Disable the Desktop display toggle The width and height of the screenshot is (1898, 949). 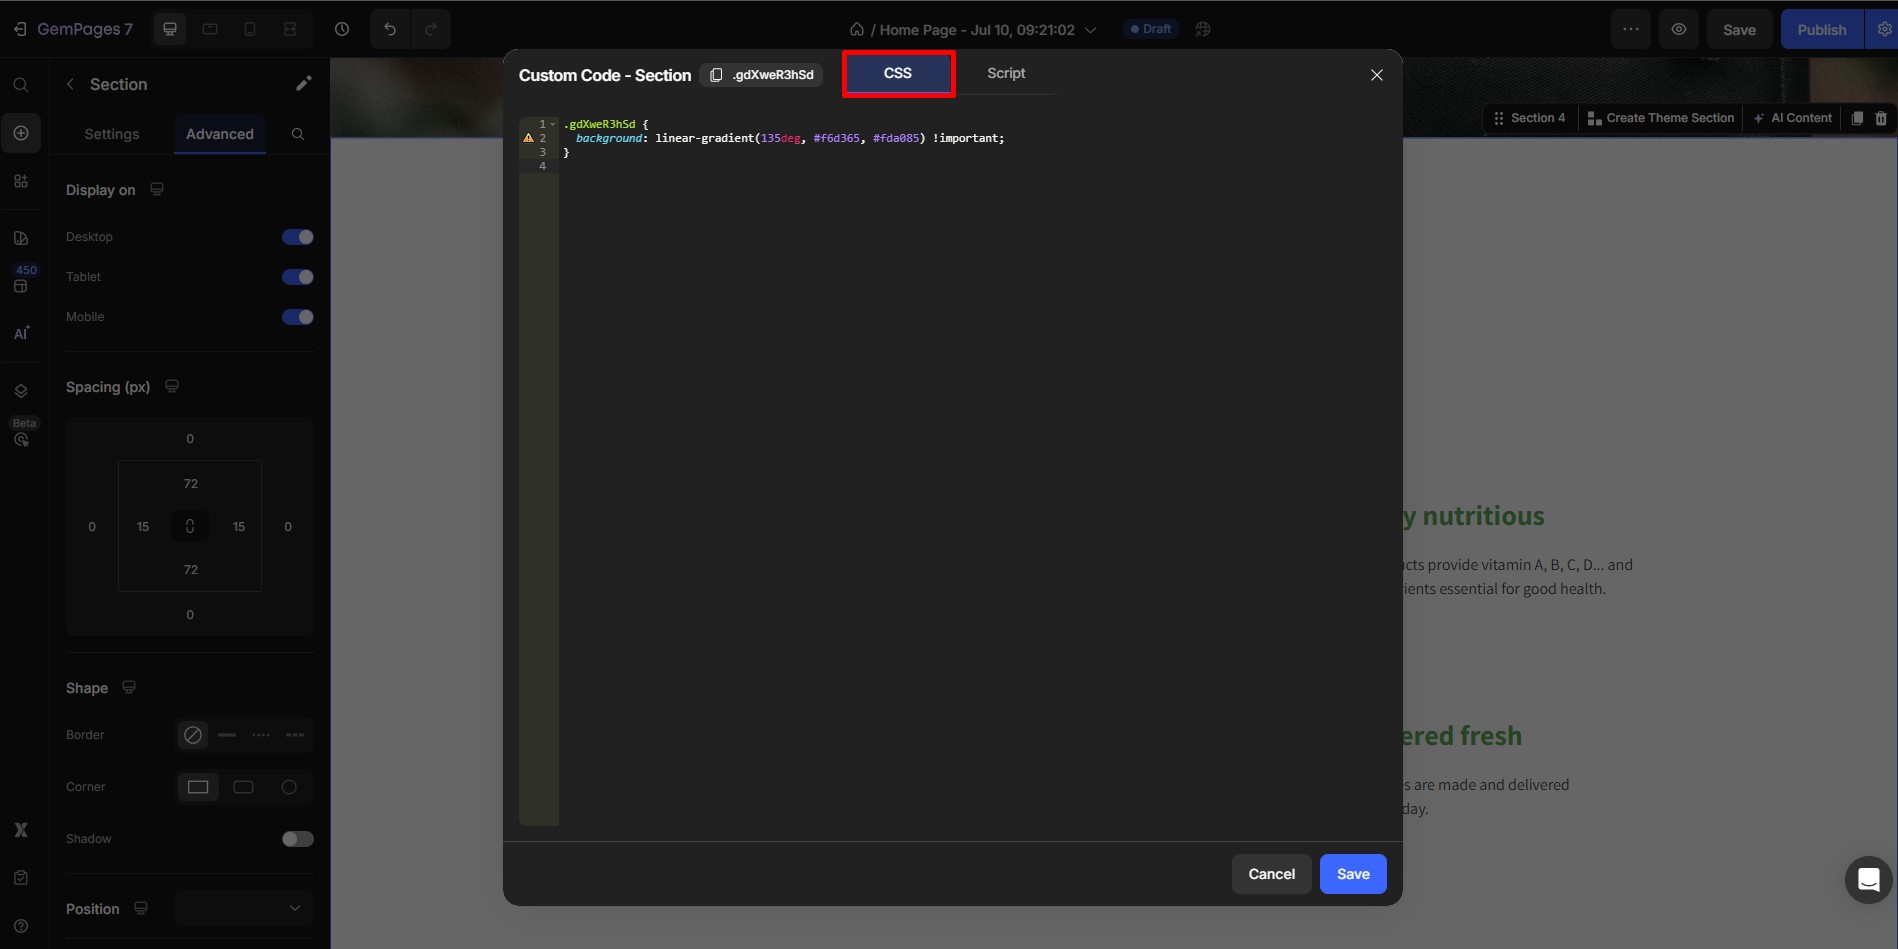coord(297,236)
